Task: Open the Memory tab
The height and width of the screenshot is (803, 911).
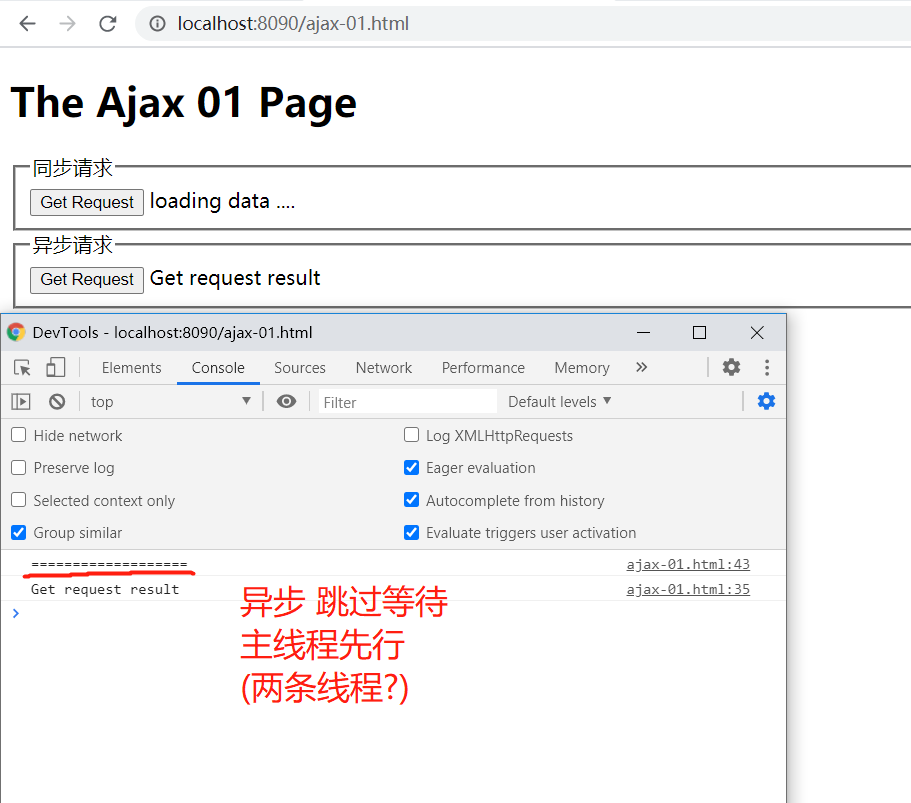Action: (582, 368)
